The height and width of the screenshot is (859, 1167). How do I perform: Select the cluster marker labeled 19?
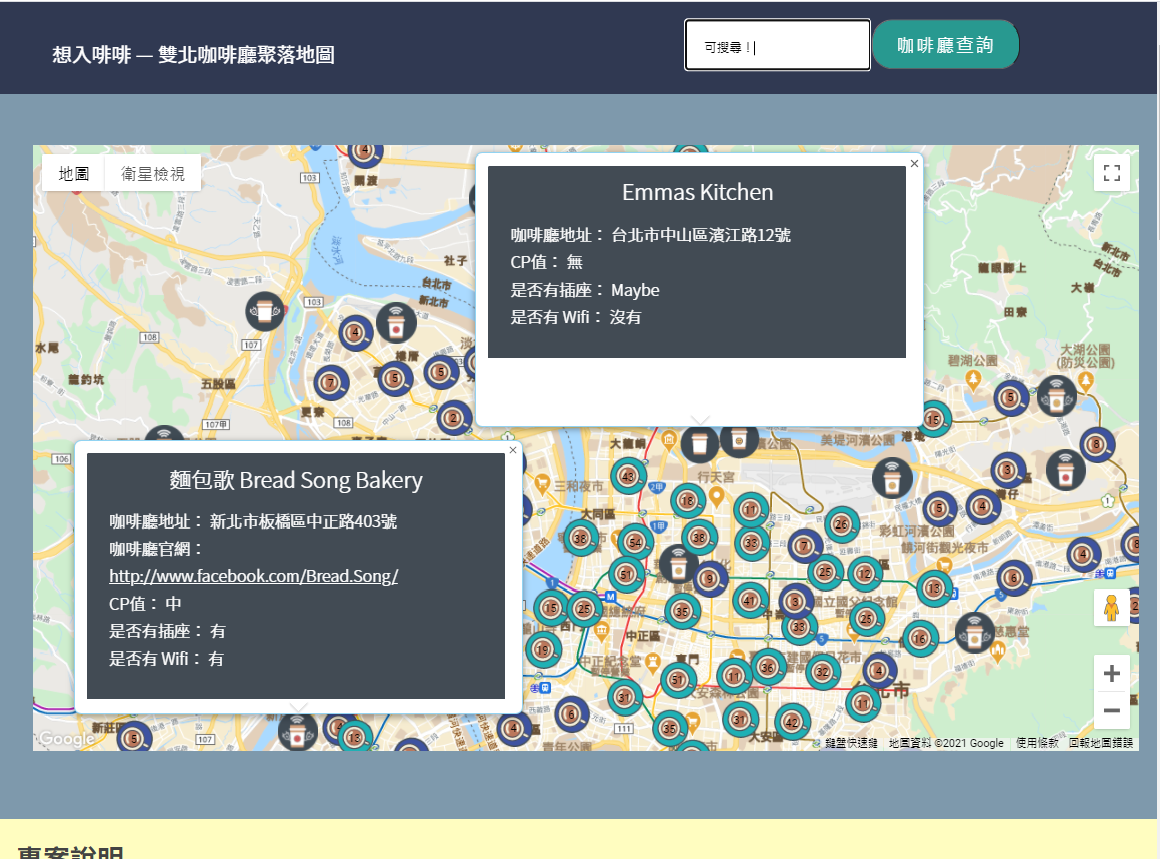(543, 650)
